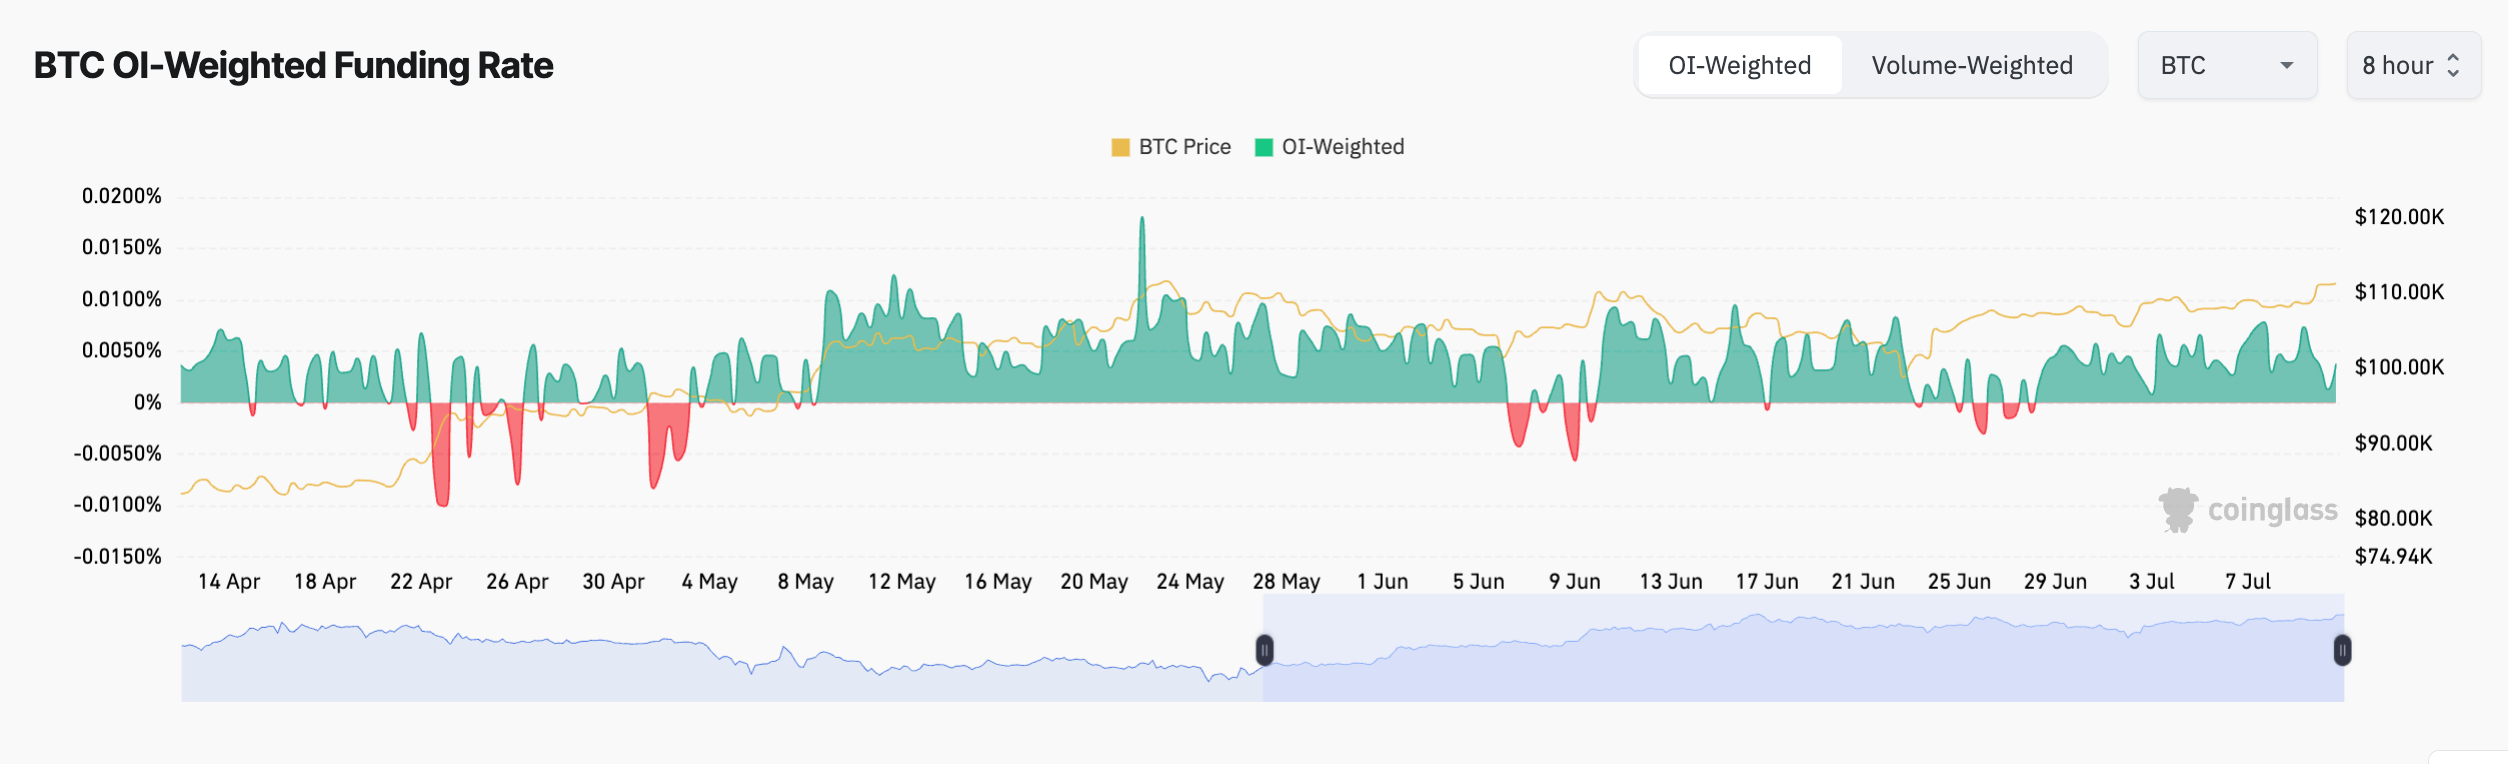Toggle the green OI-Weighted legend swatch
This screenshot has width=2508, height=764.
click(1263, 147)
